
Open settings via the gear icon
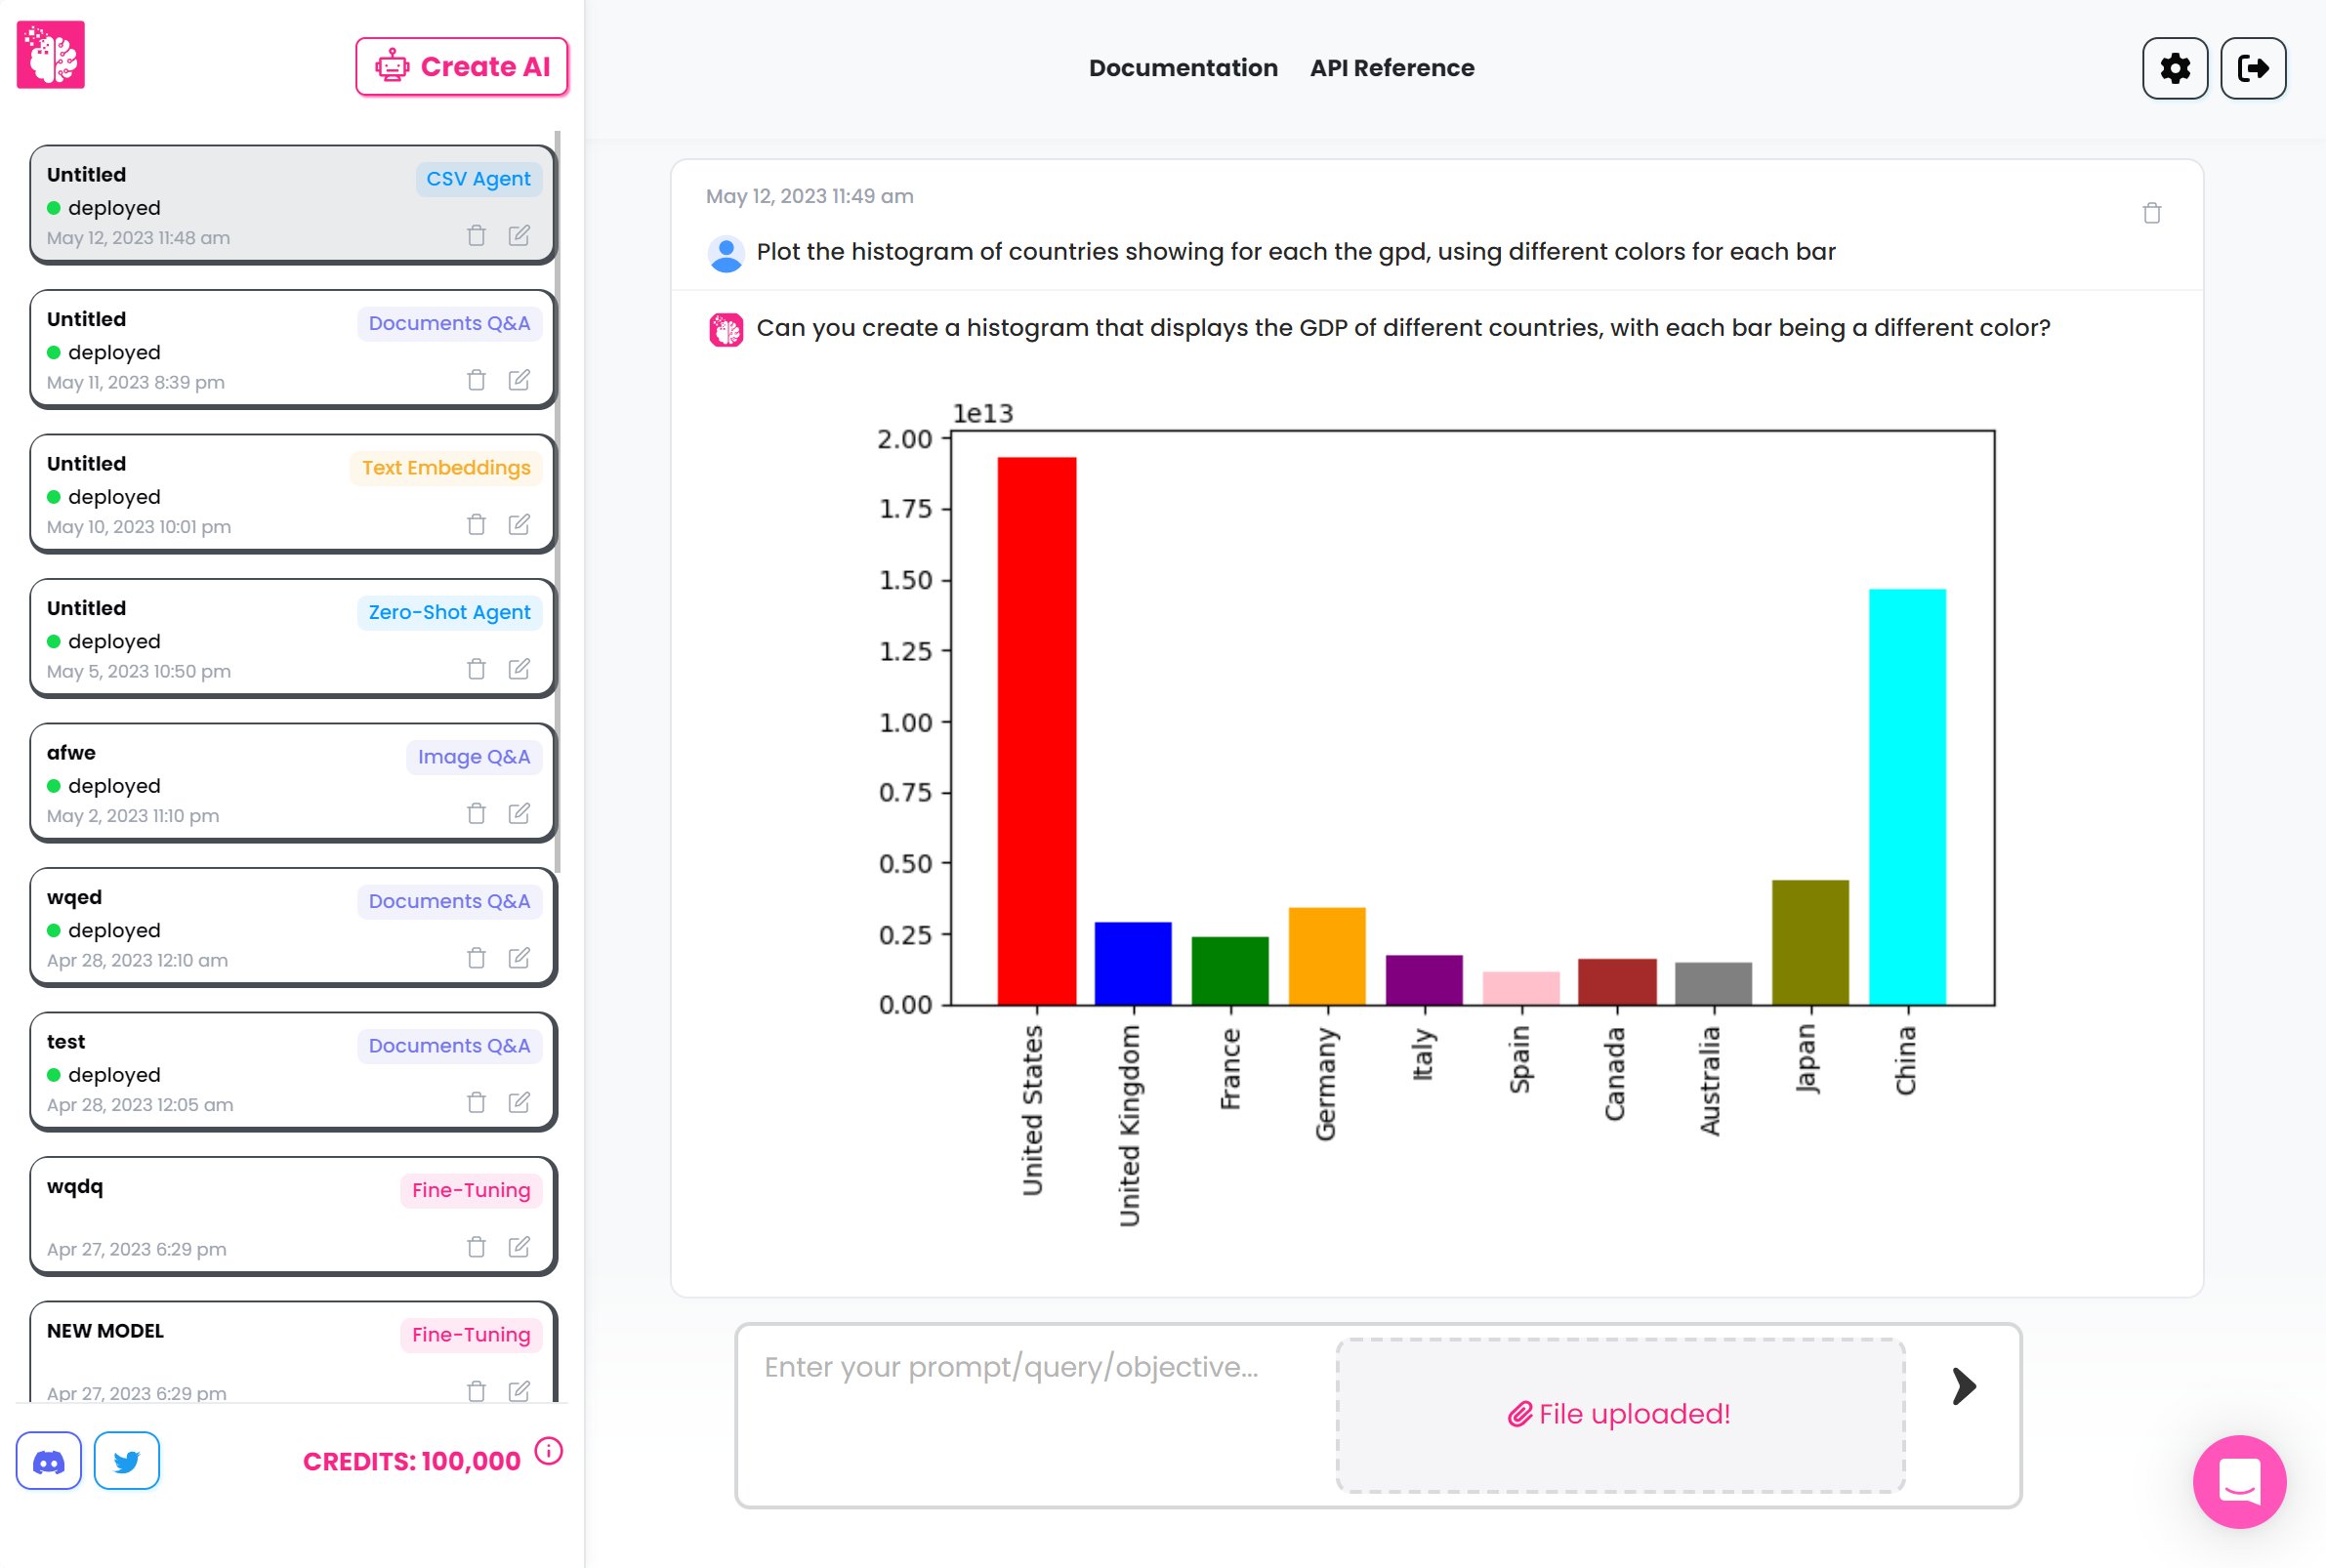coord(2174,68)
